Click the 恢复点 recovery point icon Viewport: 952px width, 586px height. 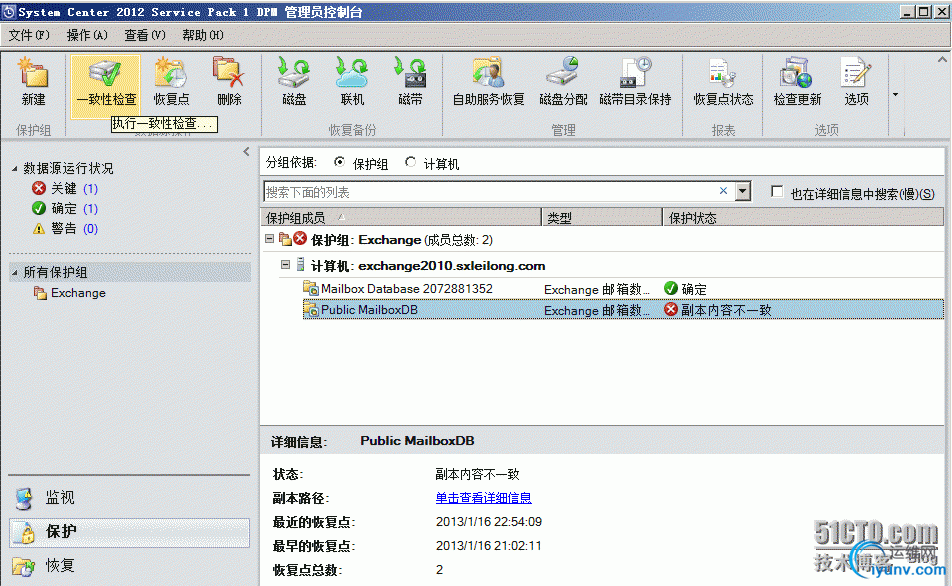click(171, 73)
